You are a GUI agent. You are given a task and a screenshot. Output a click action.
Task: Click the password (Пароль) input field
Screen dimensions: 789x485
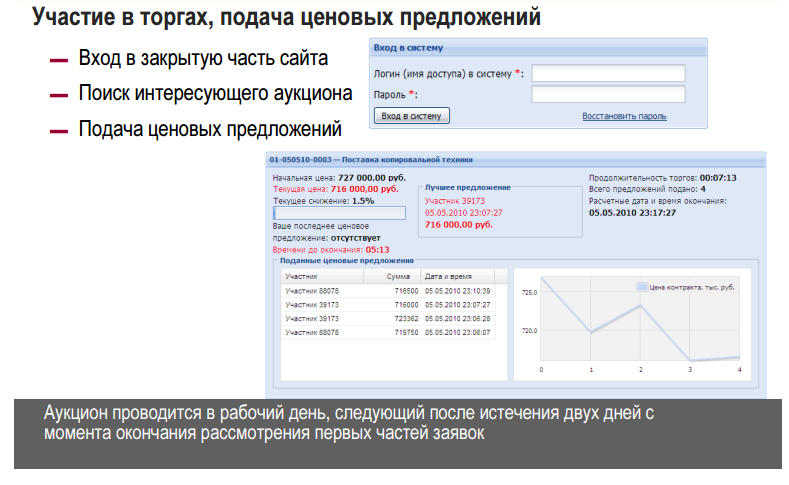(x=607, y=94)
